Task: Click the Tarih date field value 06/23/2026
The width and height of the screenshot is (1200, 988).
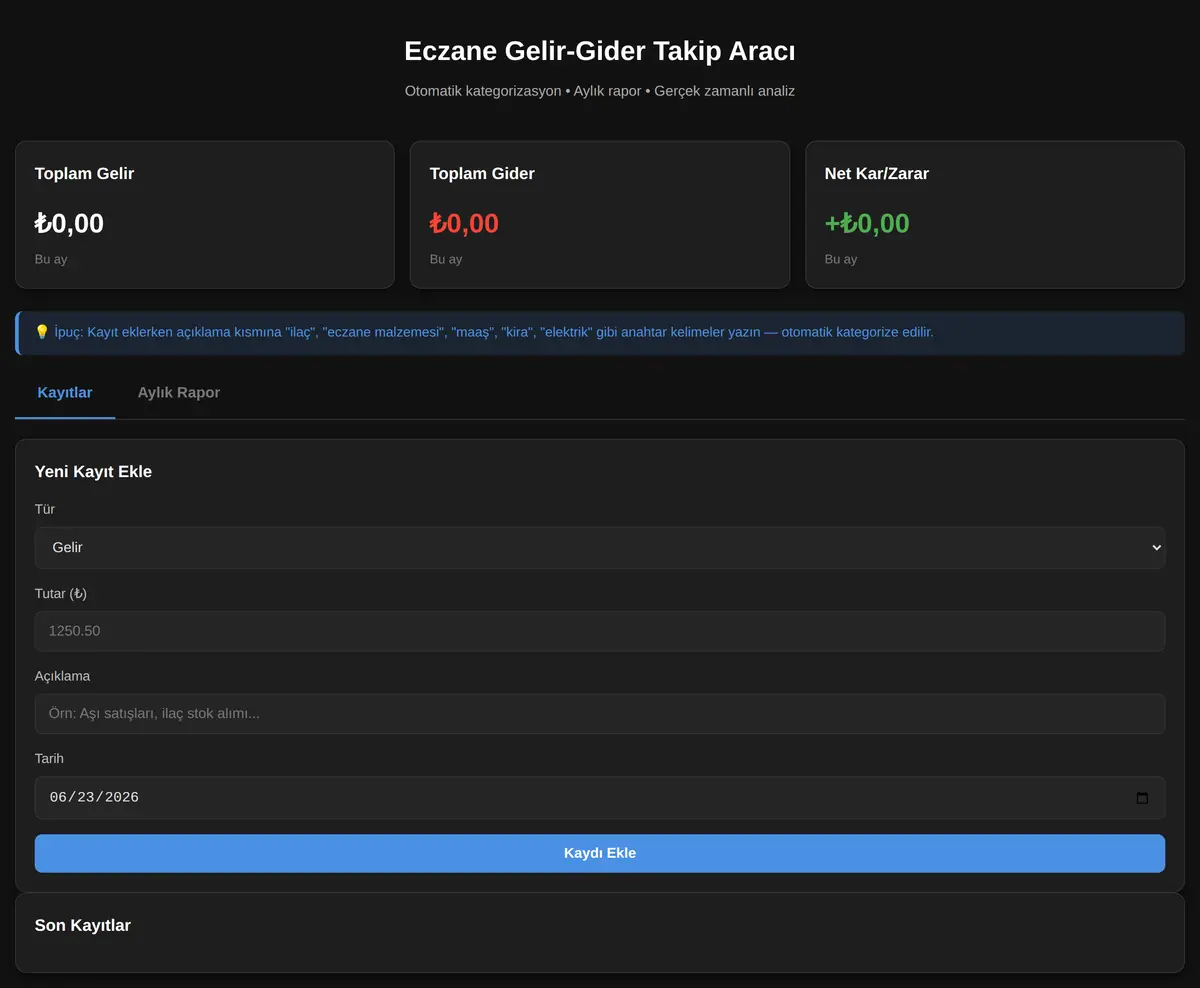Action: pos(94,798)
